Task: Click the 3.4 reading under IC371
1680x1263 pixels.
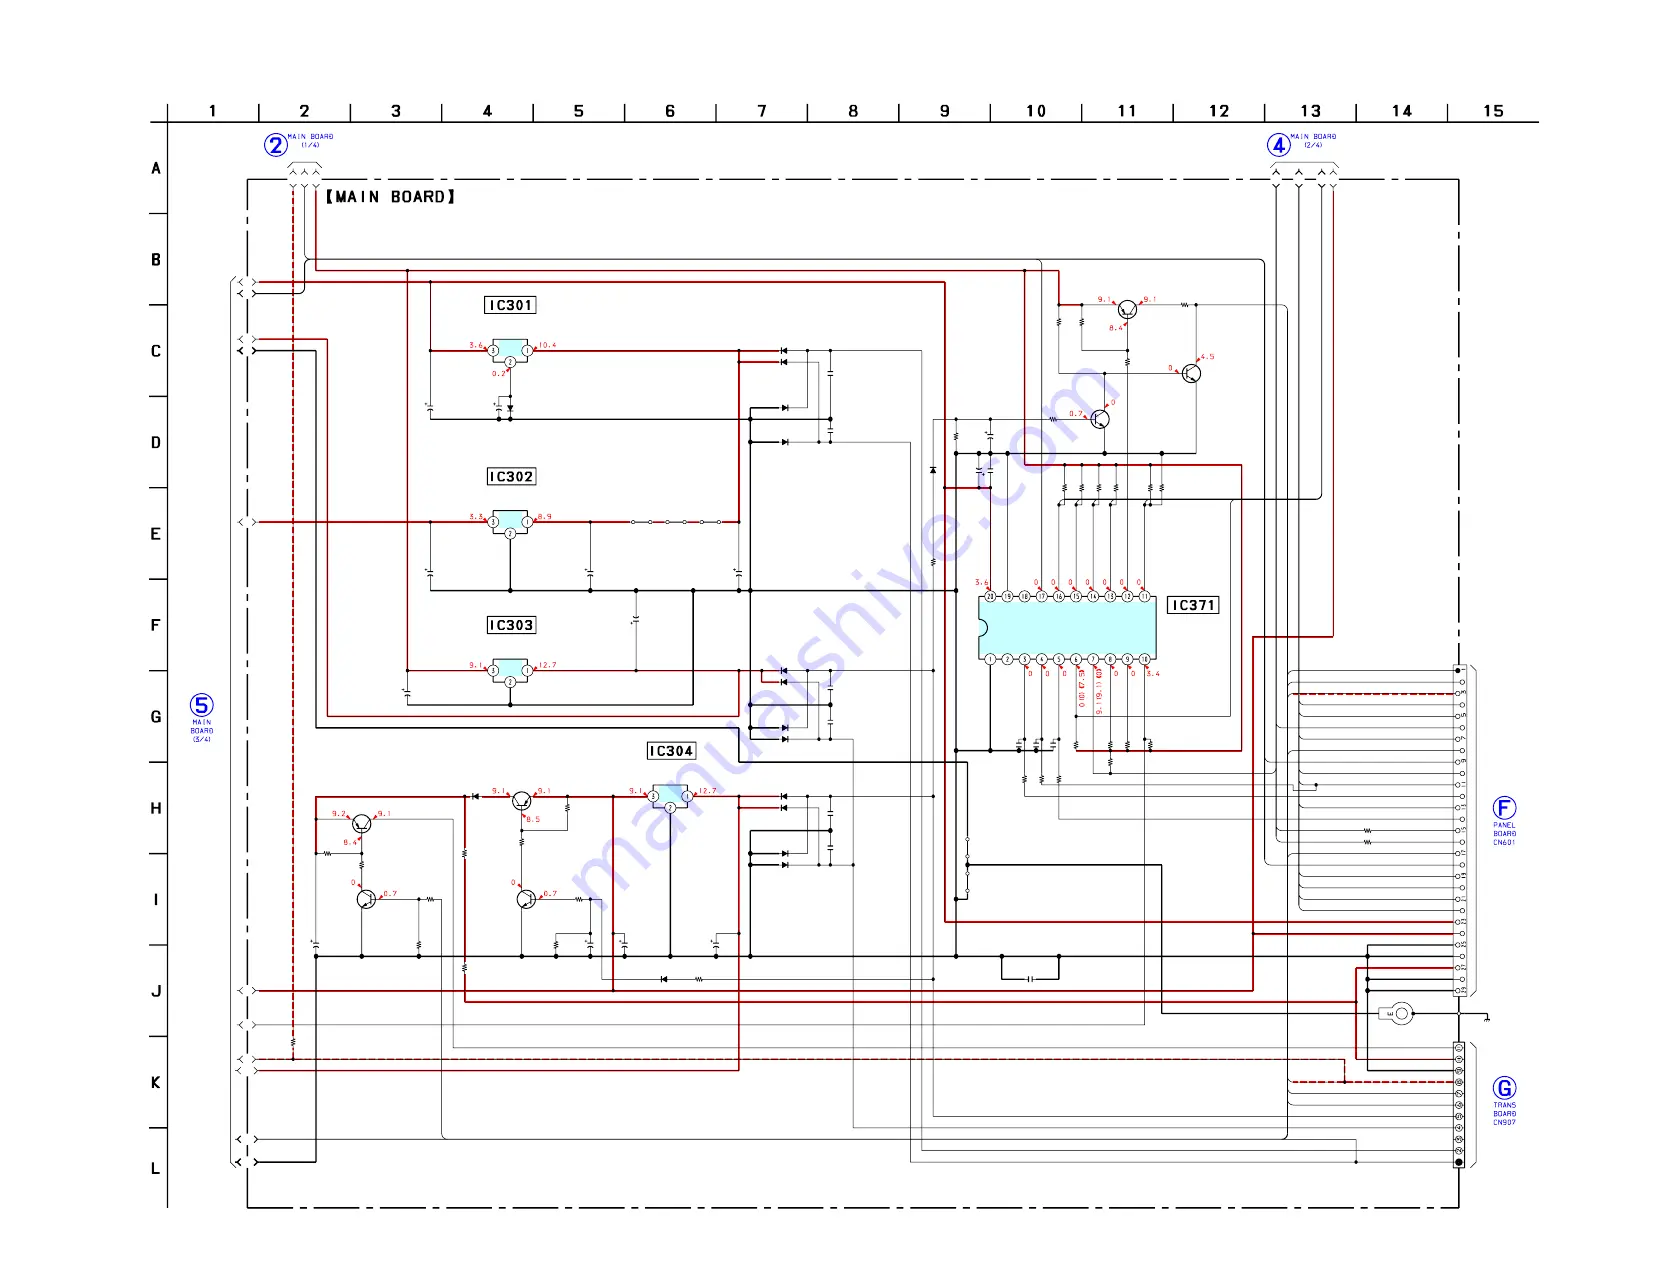Action: [1153, 674]
